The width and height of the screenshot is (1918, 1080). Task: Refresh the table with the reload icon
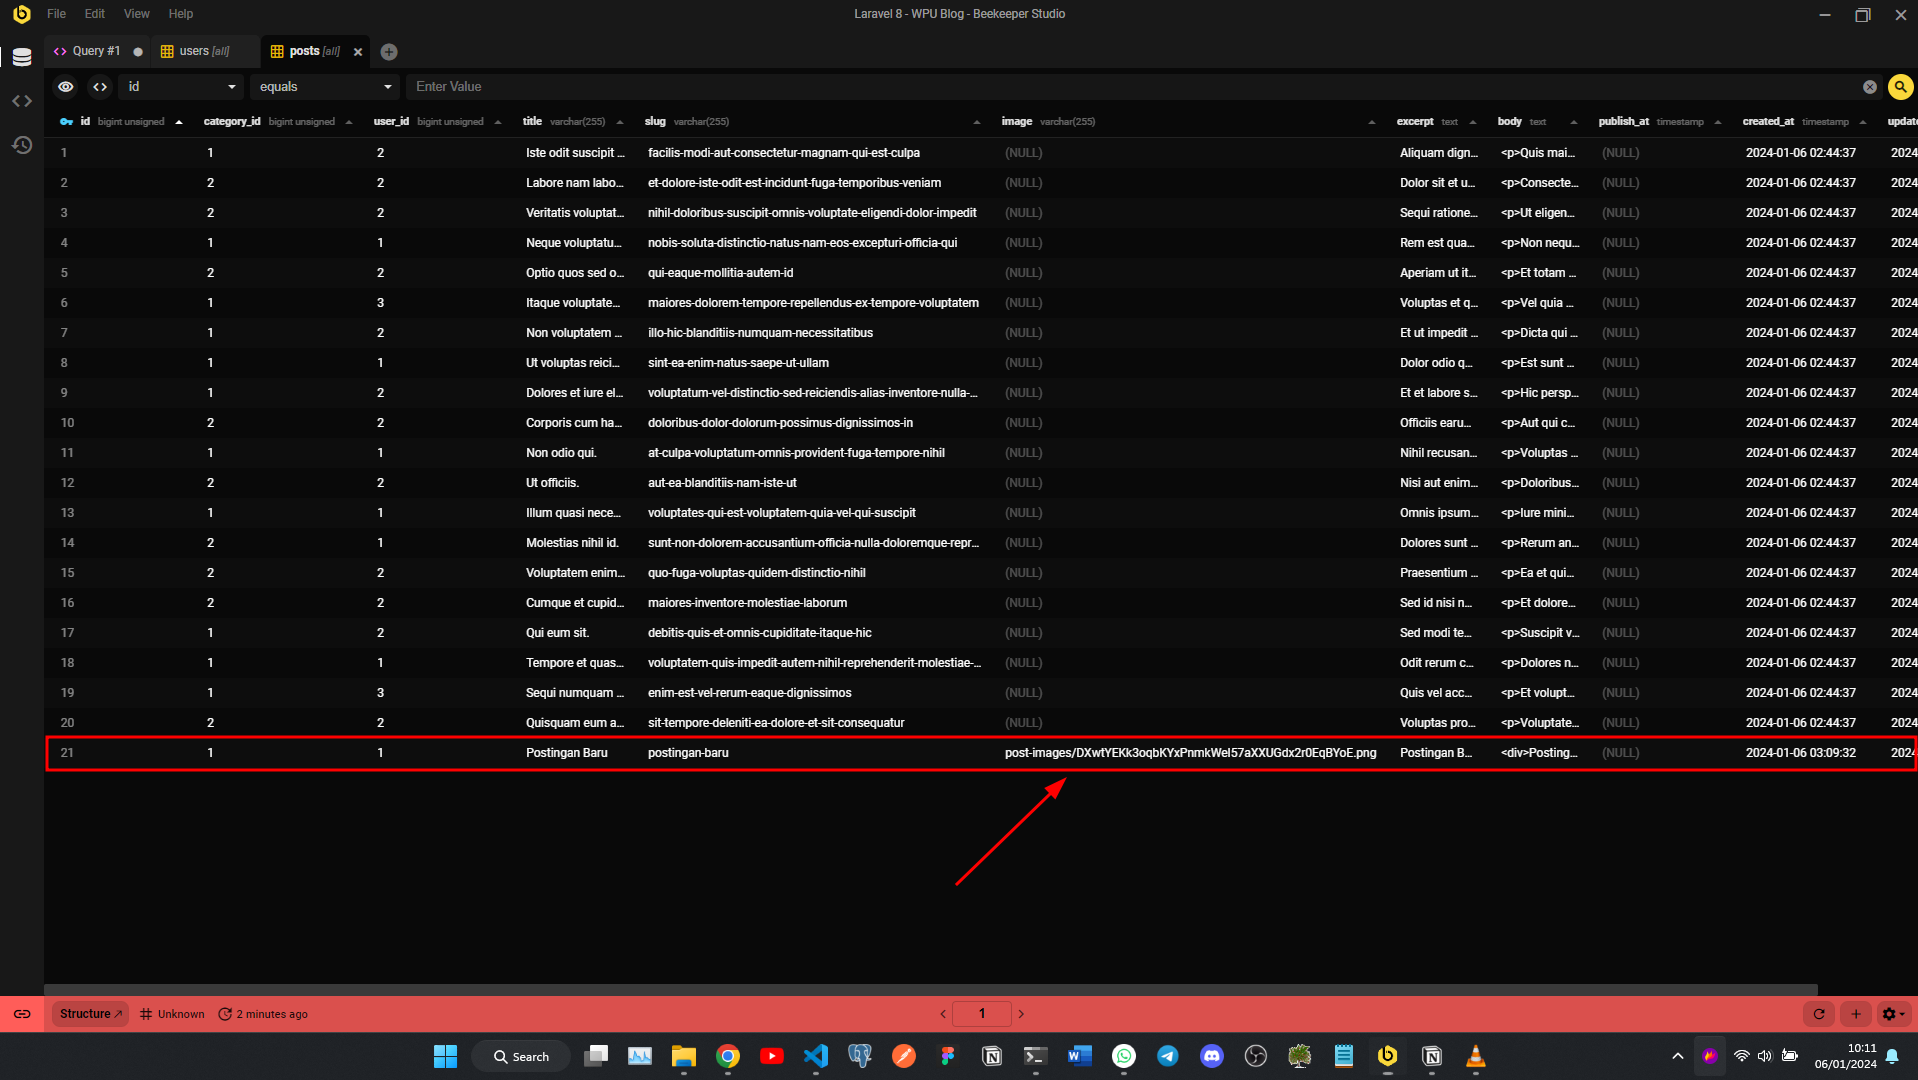(1819, 1014)
